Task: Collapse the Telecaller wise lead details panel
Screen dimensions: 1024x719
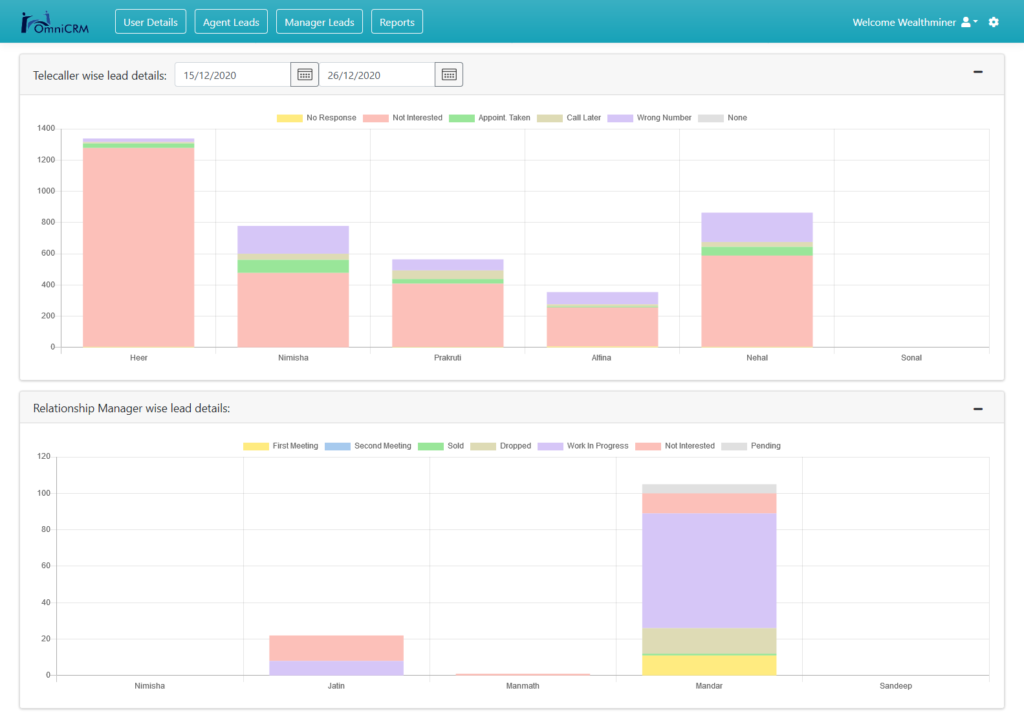Action: (x=978, y=72)
